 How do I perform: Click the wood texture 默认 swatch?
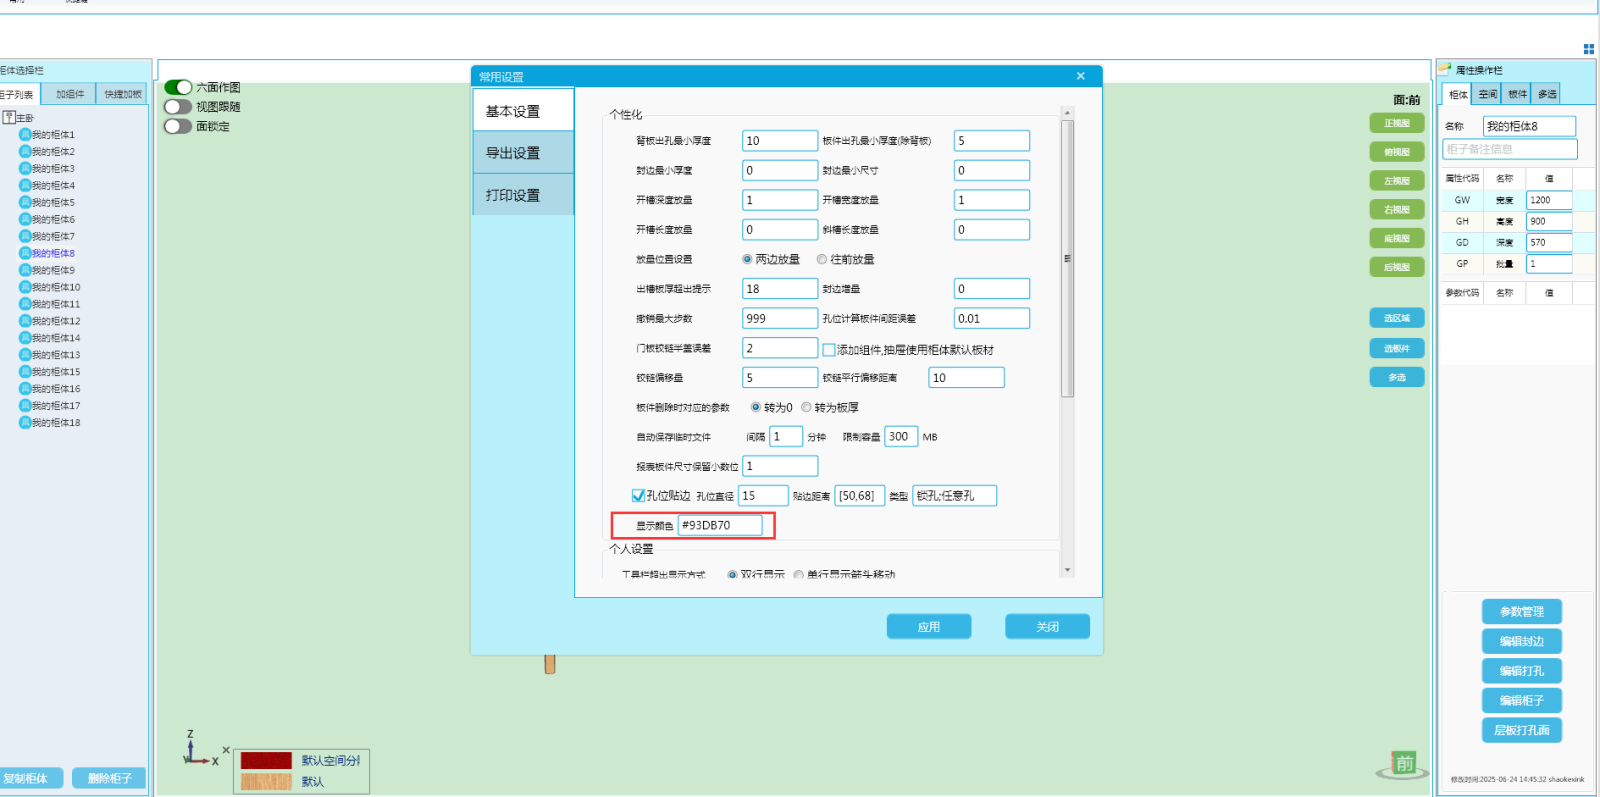[x=266, y=781]
